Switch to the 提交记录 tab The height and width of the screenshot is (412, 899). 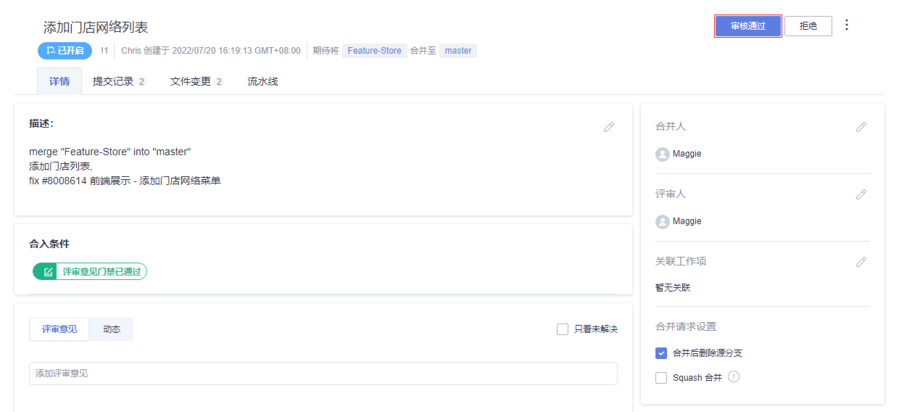point(119,81)
